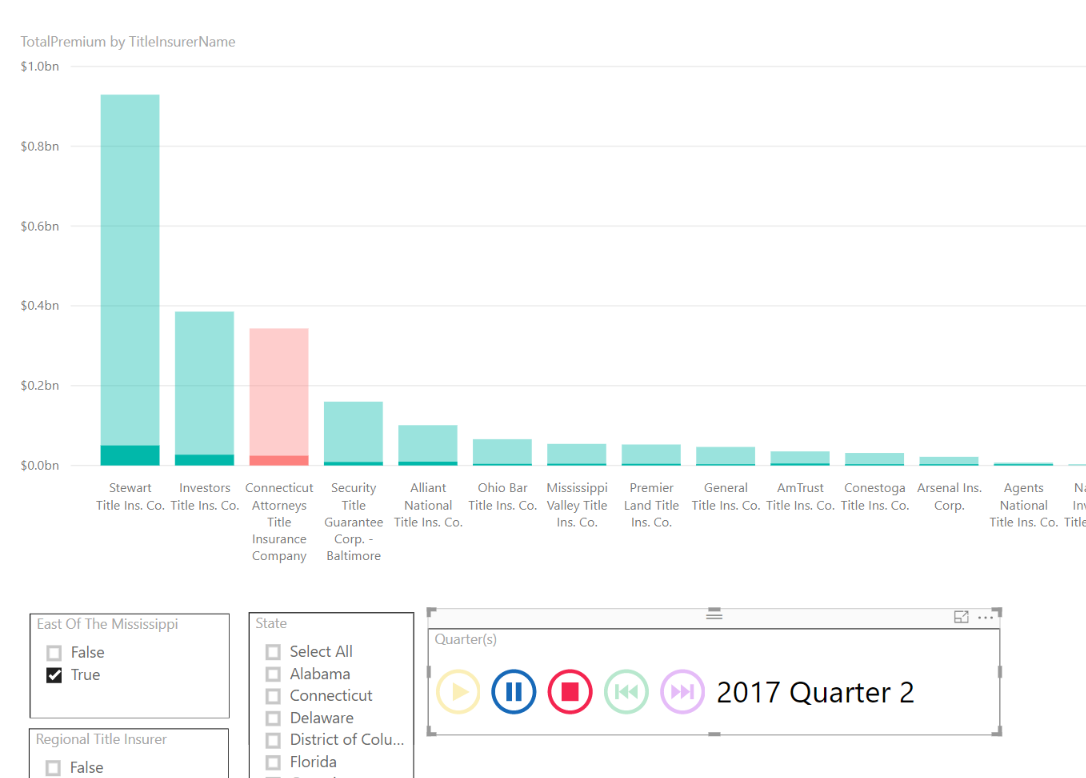Tick the Connecticut state checkbox

click(273, 696)
